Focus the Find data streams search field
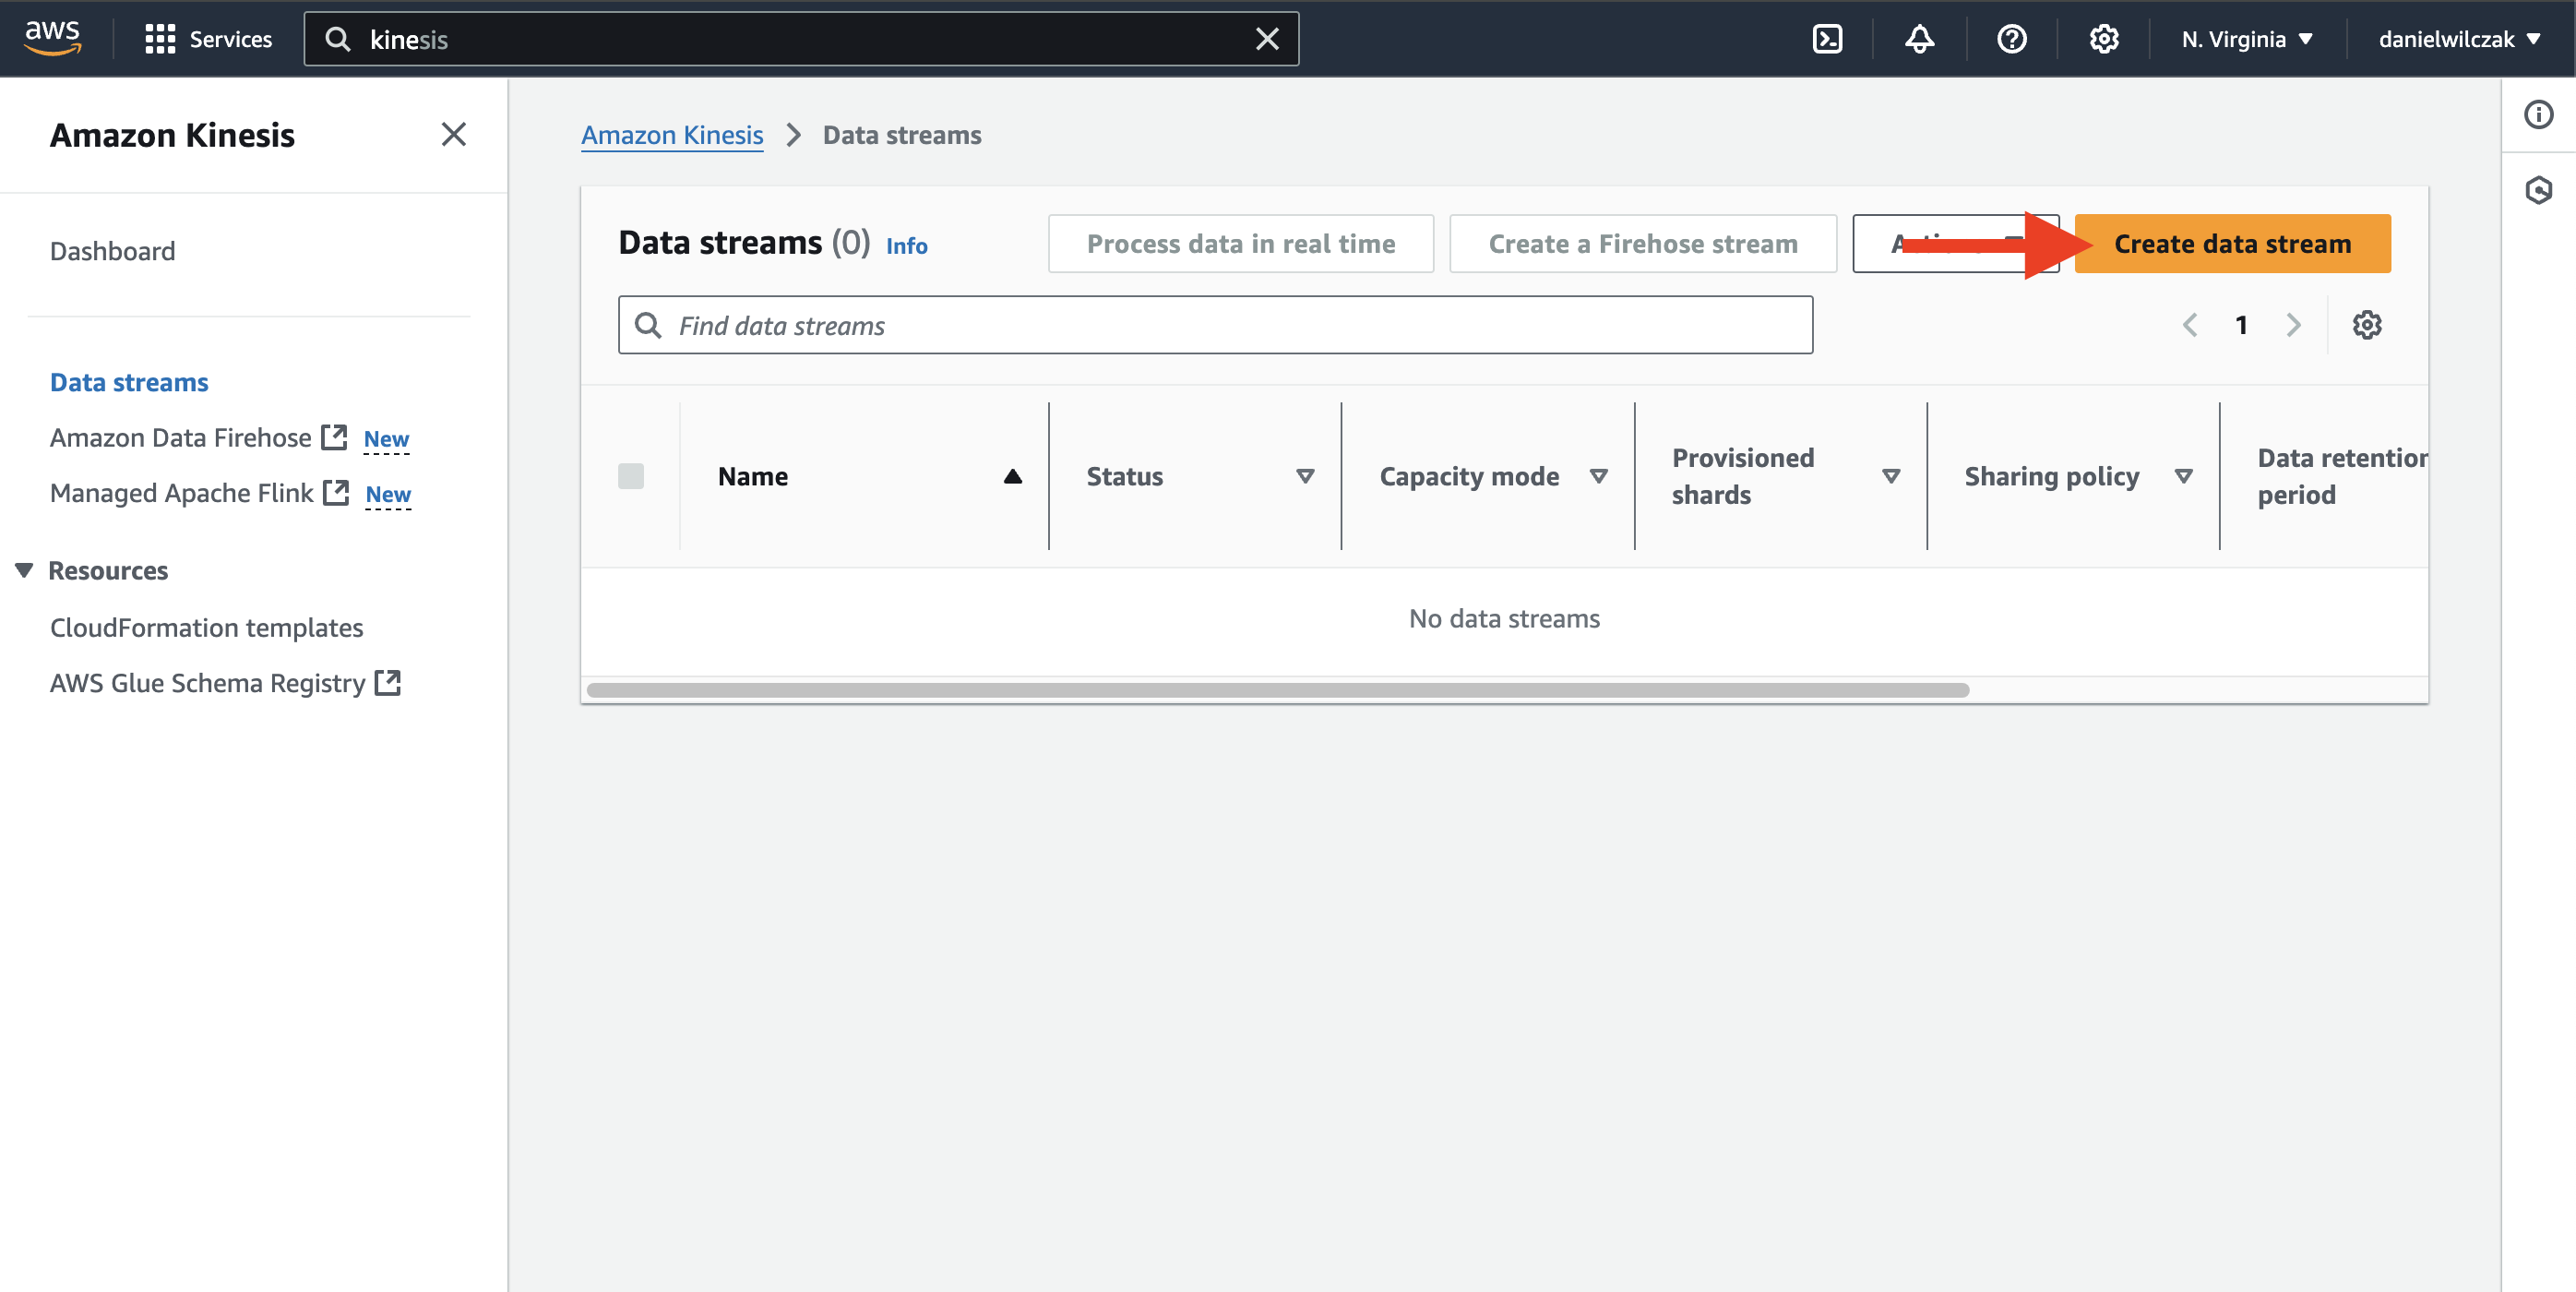Viewport: 2576px width, 1292px height. point(1215,324)
